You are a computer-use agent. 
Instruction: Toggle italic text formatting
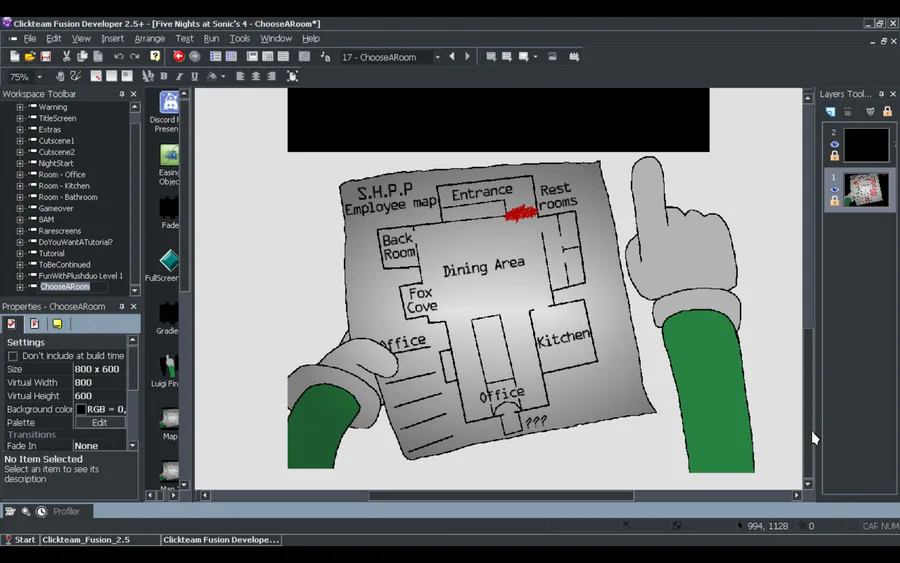pos(179,76)
